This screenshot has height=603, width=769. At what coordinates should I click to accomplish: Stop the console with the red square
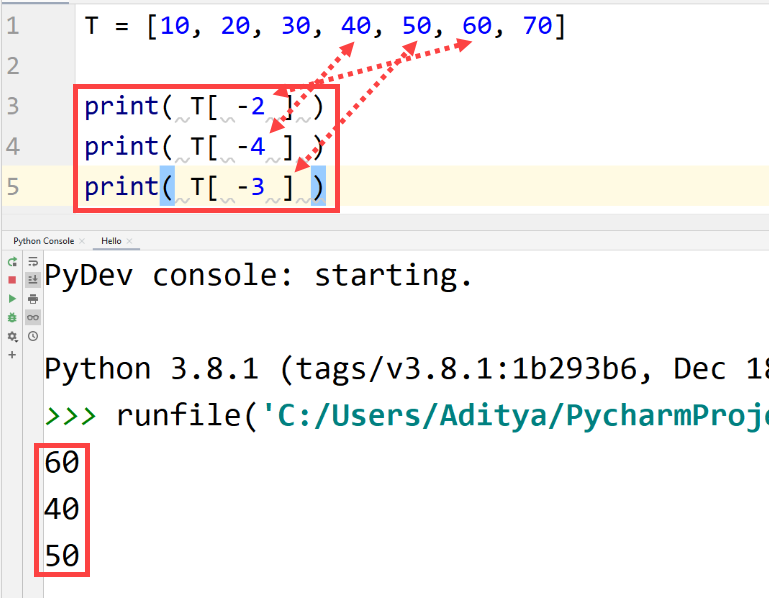tap(12, 280)
